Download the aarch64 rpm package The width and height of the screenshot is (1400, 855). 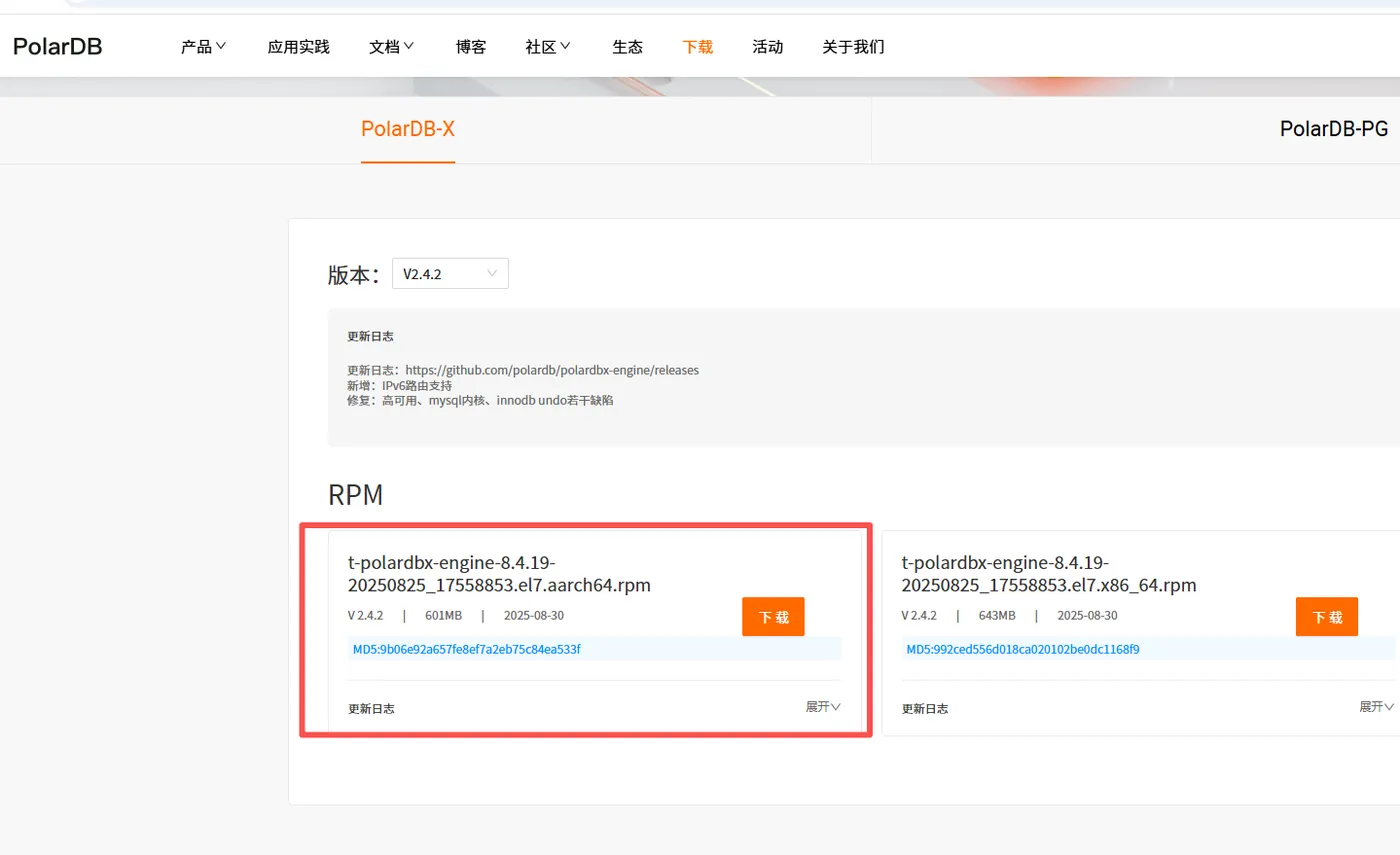[x=773, y=617]
